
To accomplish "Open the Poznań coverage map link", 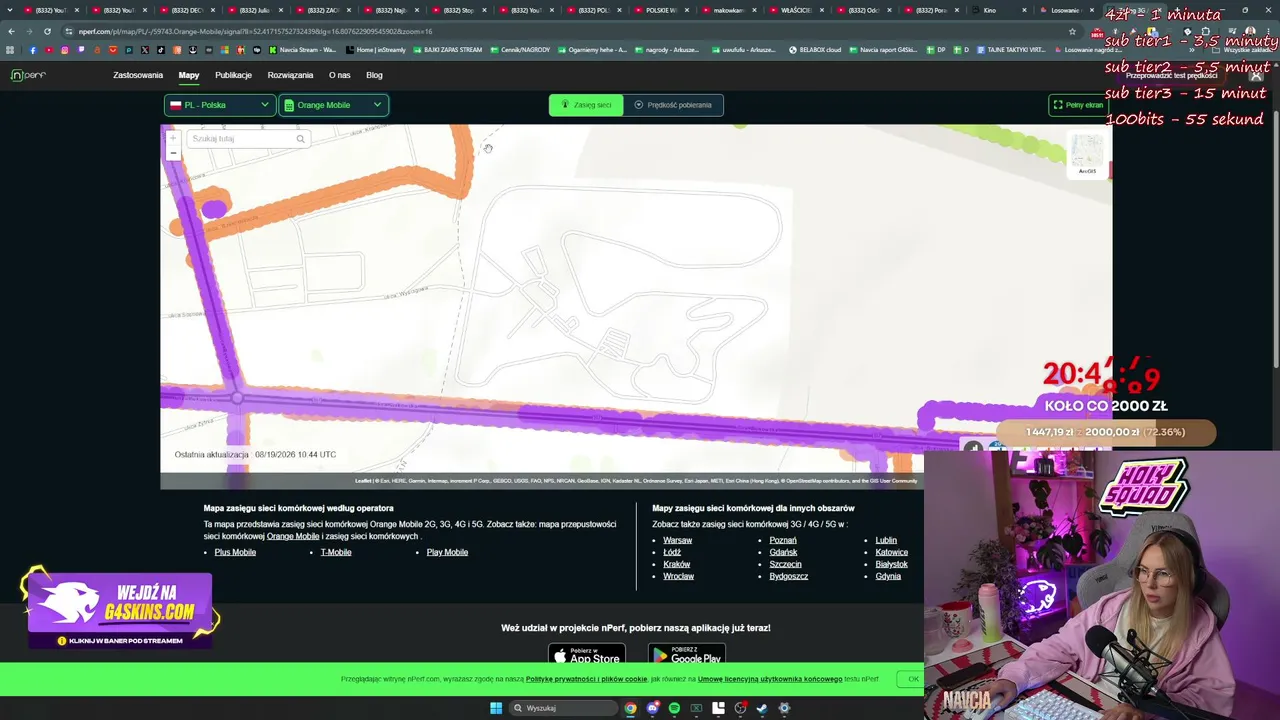I will click(783, 540).
